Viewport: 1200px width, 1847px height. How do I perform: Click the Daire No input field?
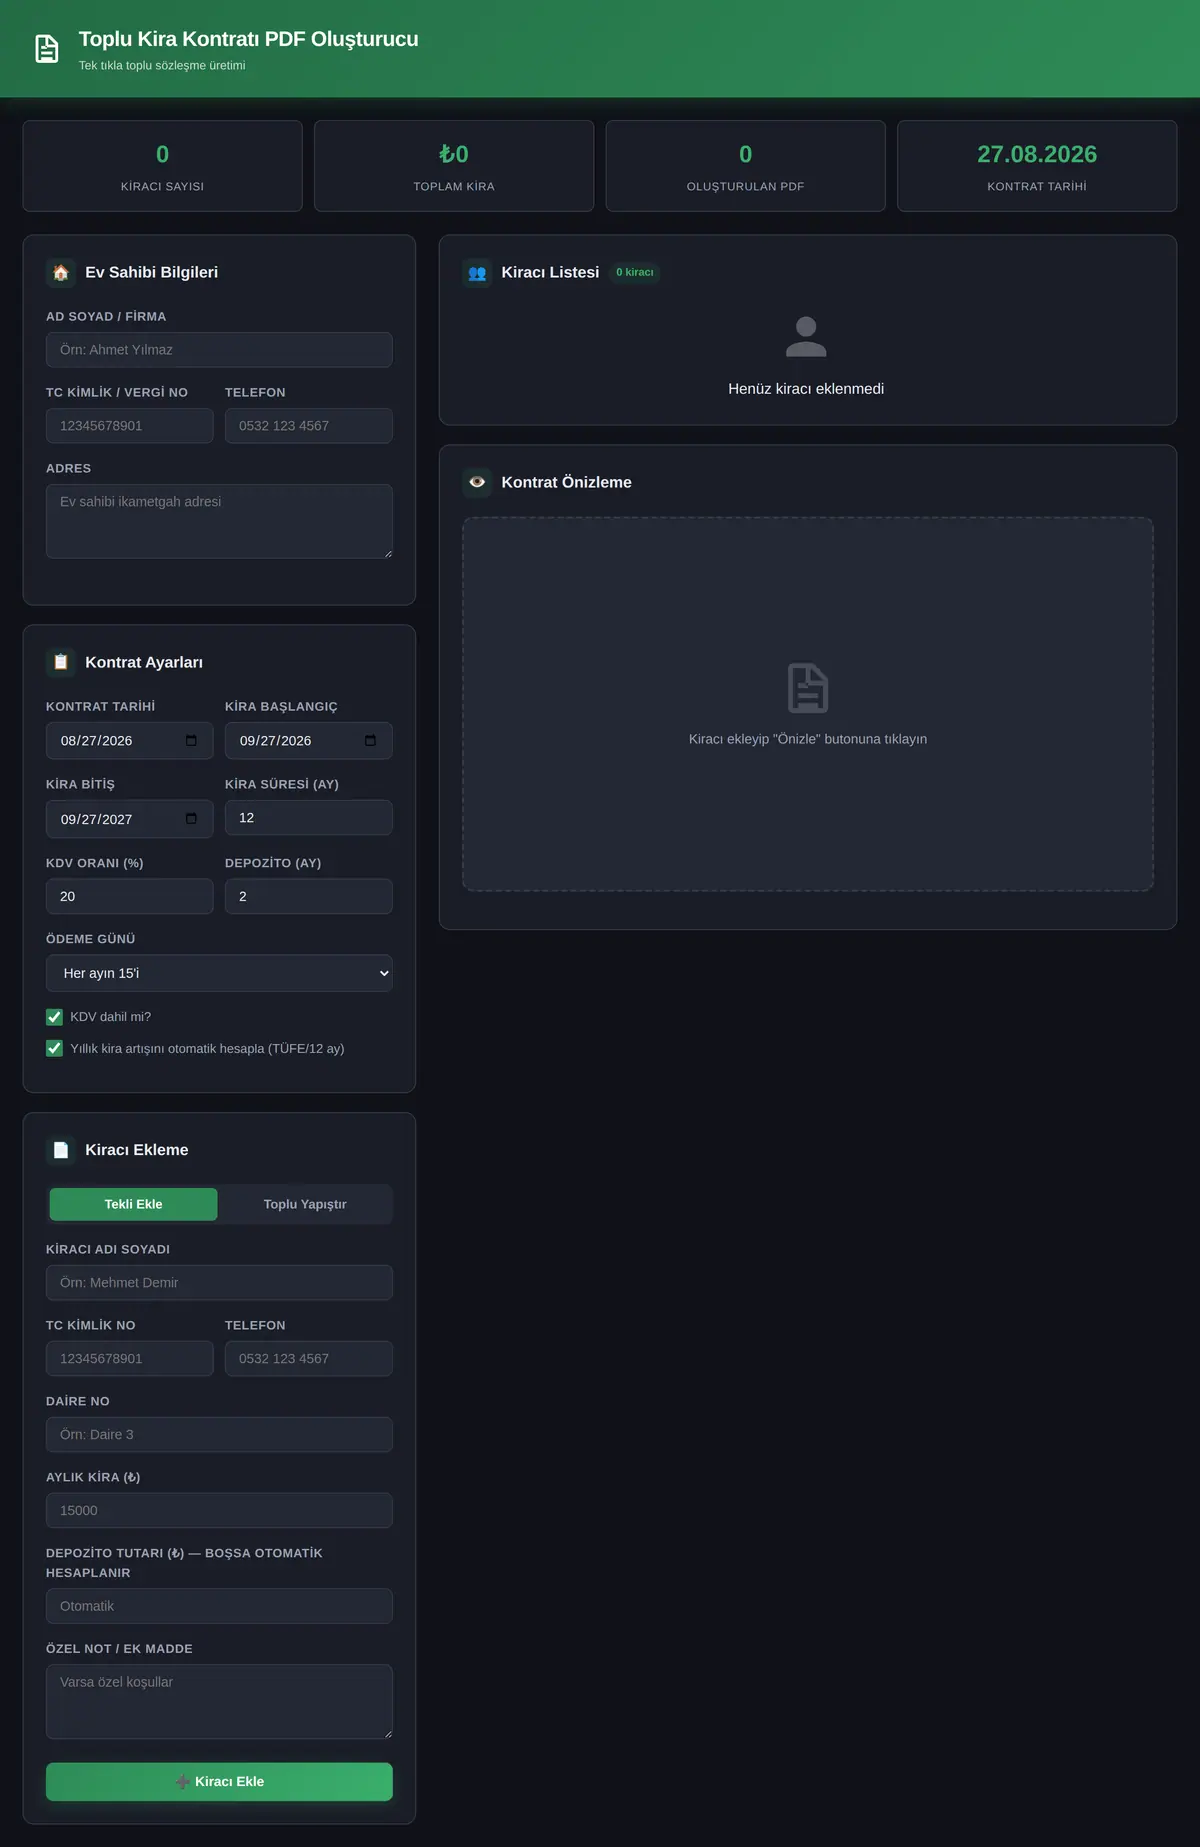pyautogui.click(x=219, y=1435)
